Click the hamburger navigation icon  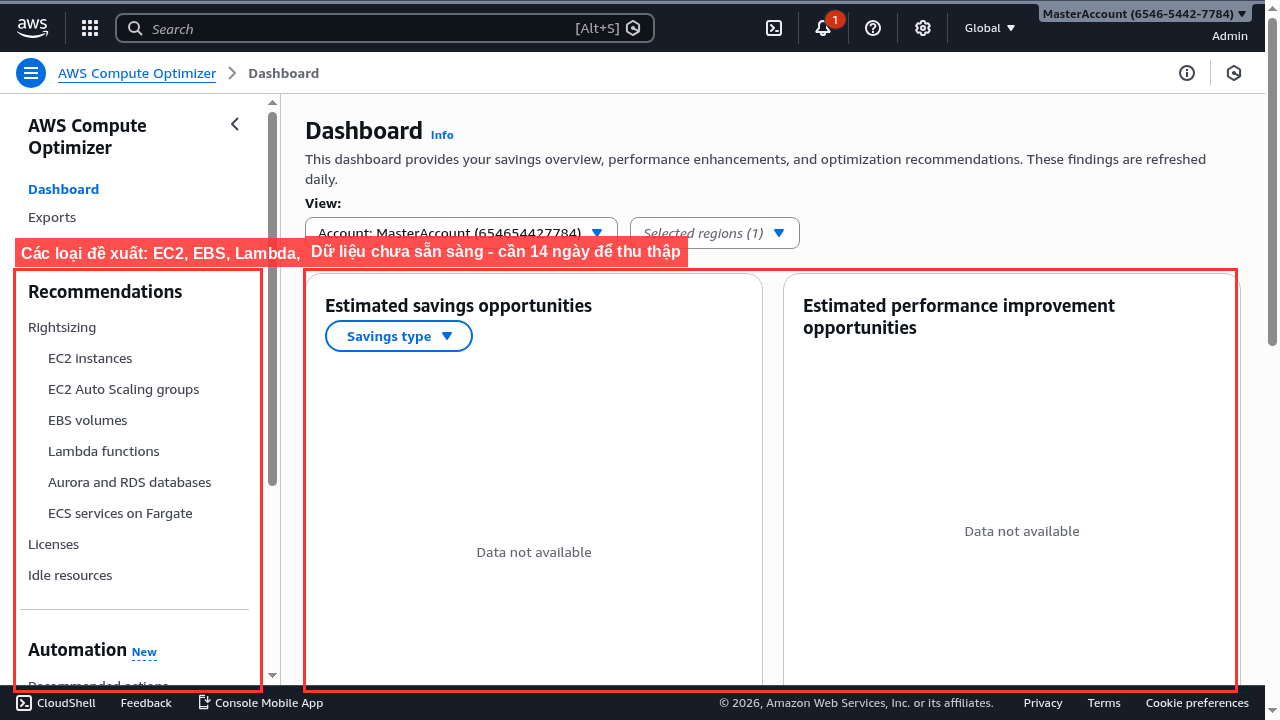click(31, 72)
